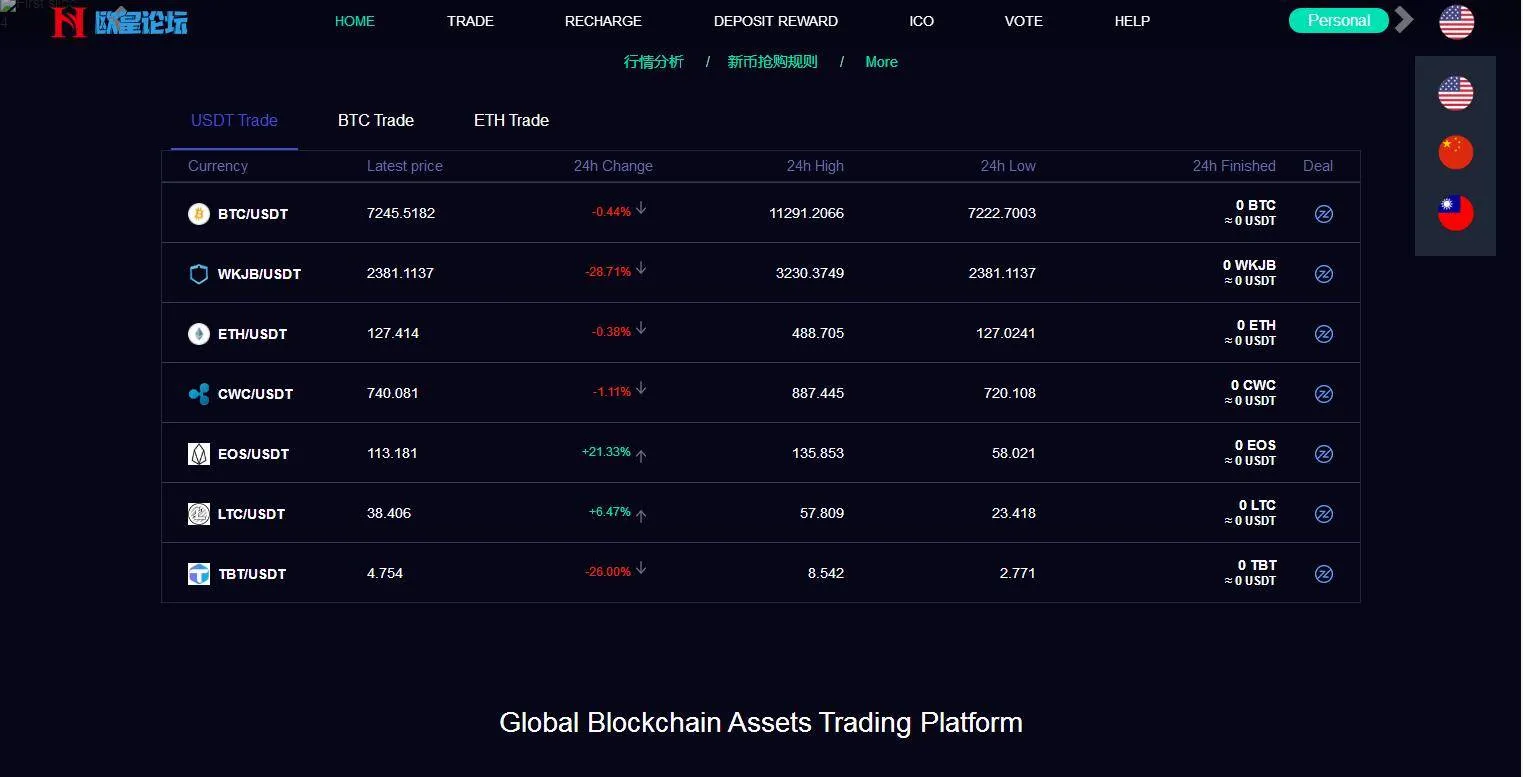The width and height of the screenshot is (1523, 777).
Task: Open the TRADE menu item
Action: 470,21
